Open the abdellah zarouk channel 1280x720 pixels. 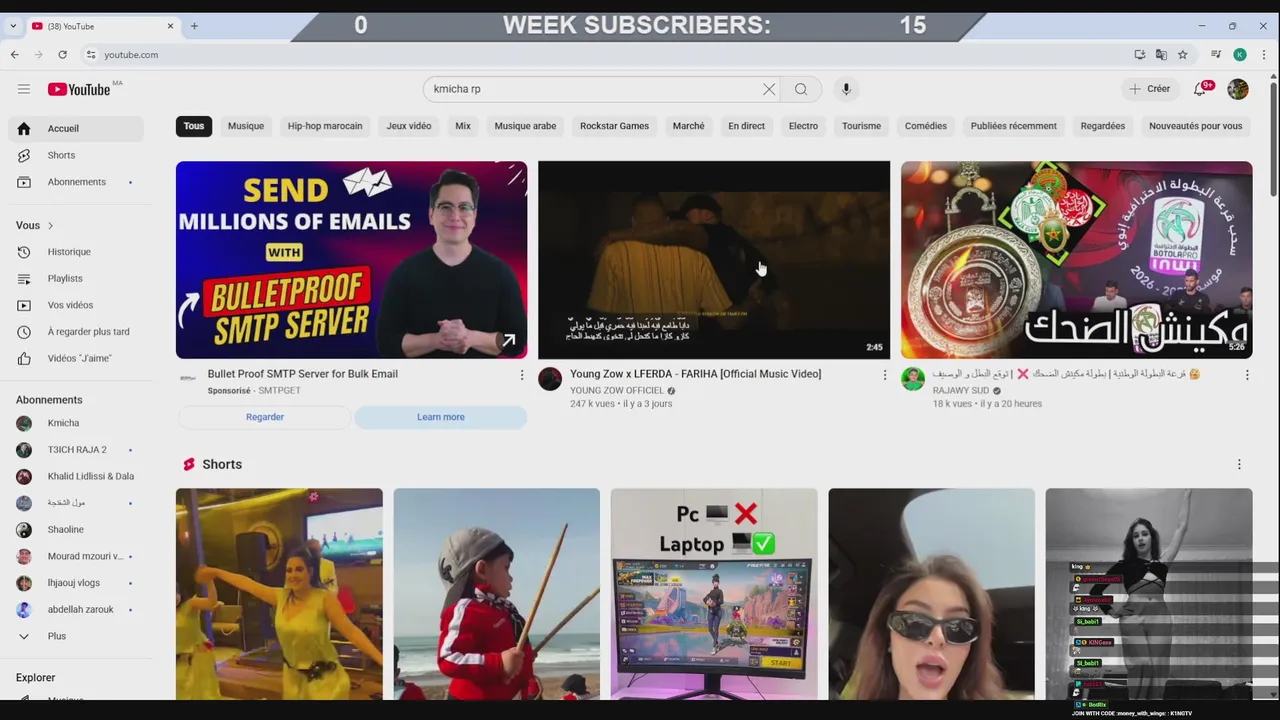(76, 609)
